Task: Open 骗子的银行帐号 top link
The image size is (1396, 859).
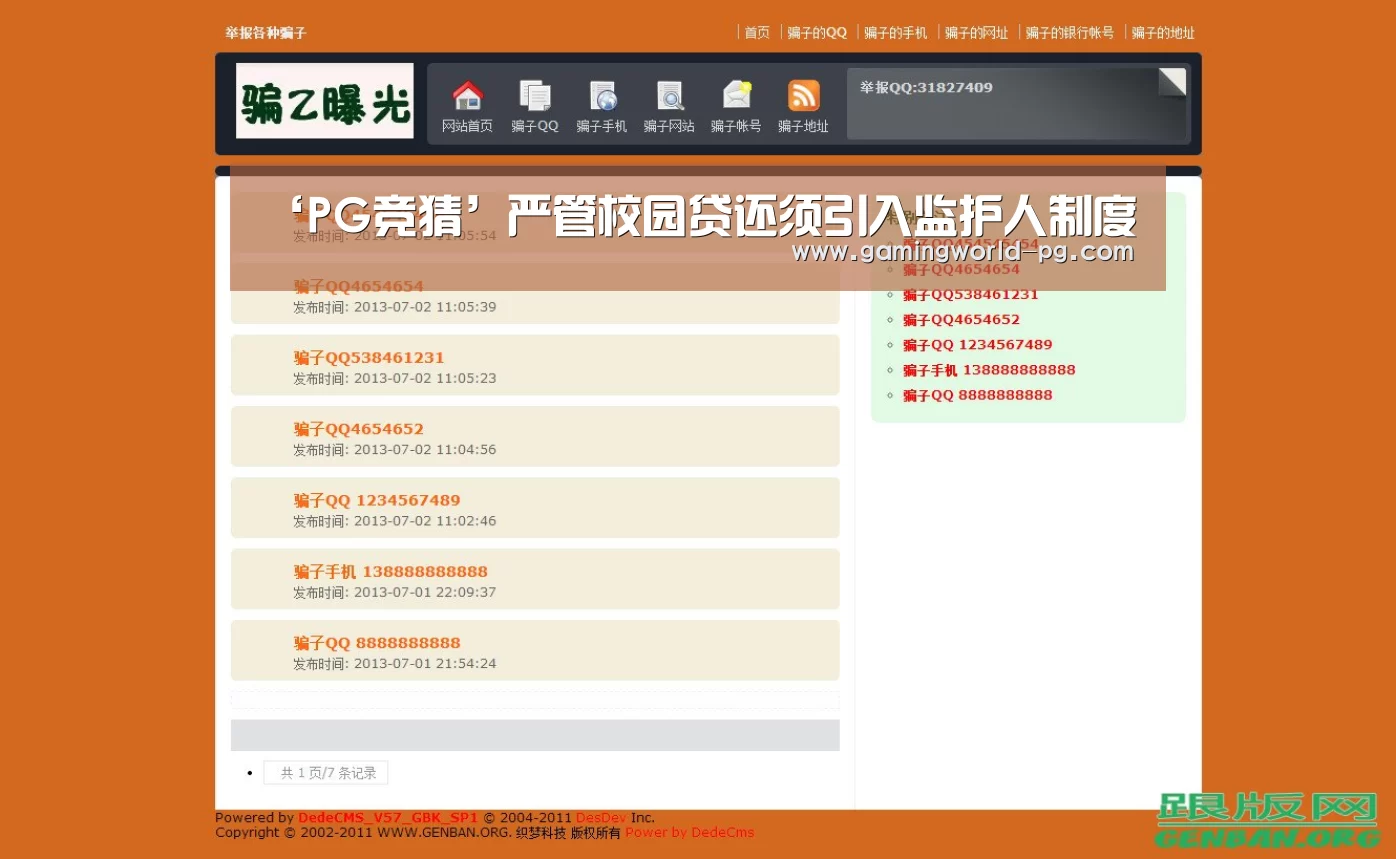Action: (1070, 33)
